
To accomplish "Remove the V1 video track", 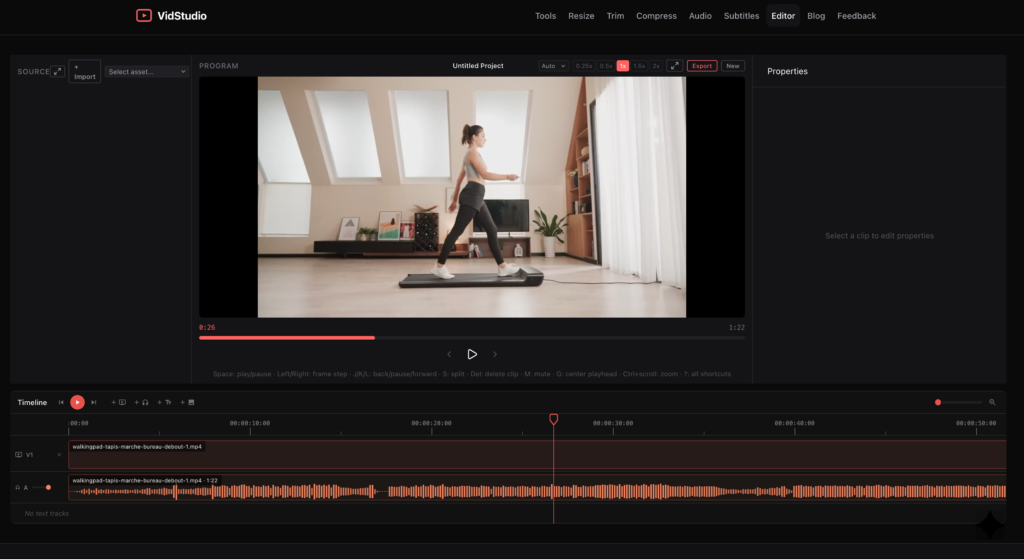I will (x=58, y=455).
